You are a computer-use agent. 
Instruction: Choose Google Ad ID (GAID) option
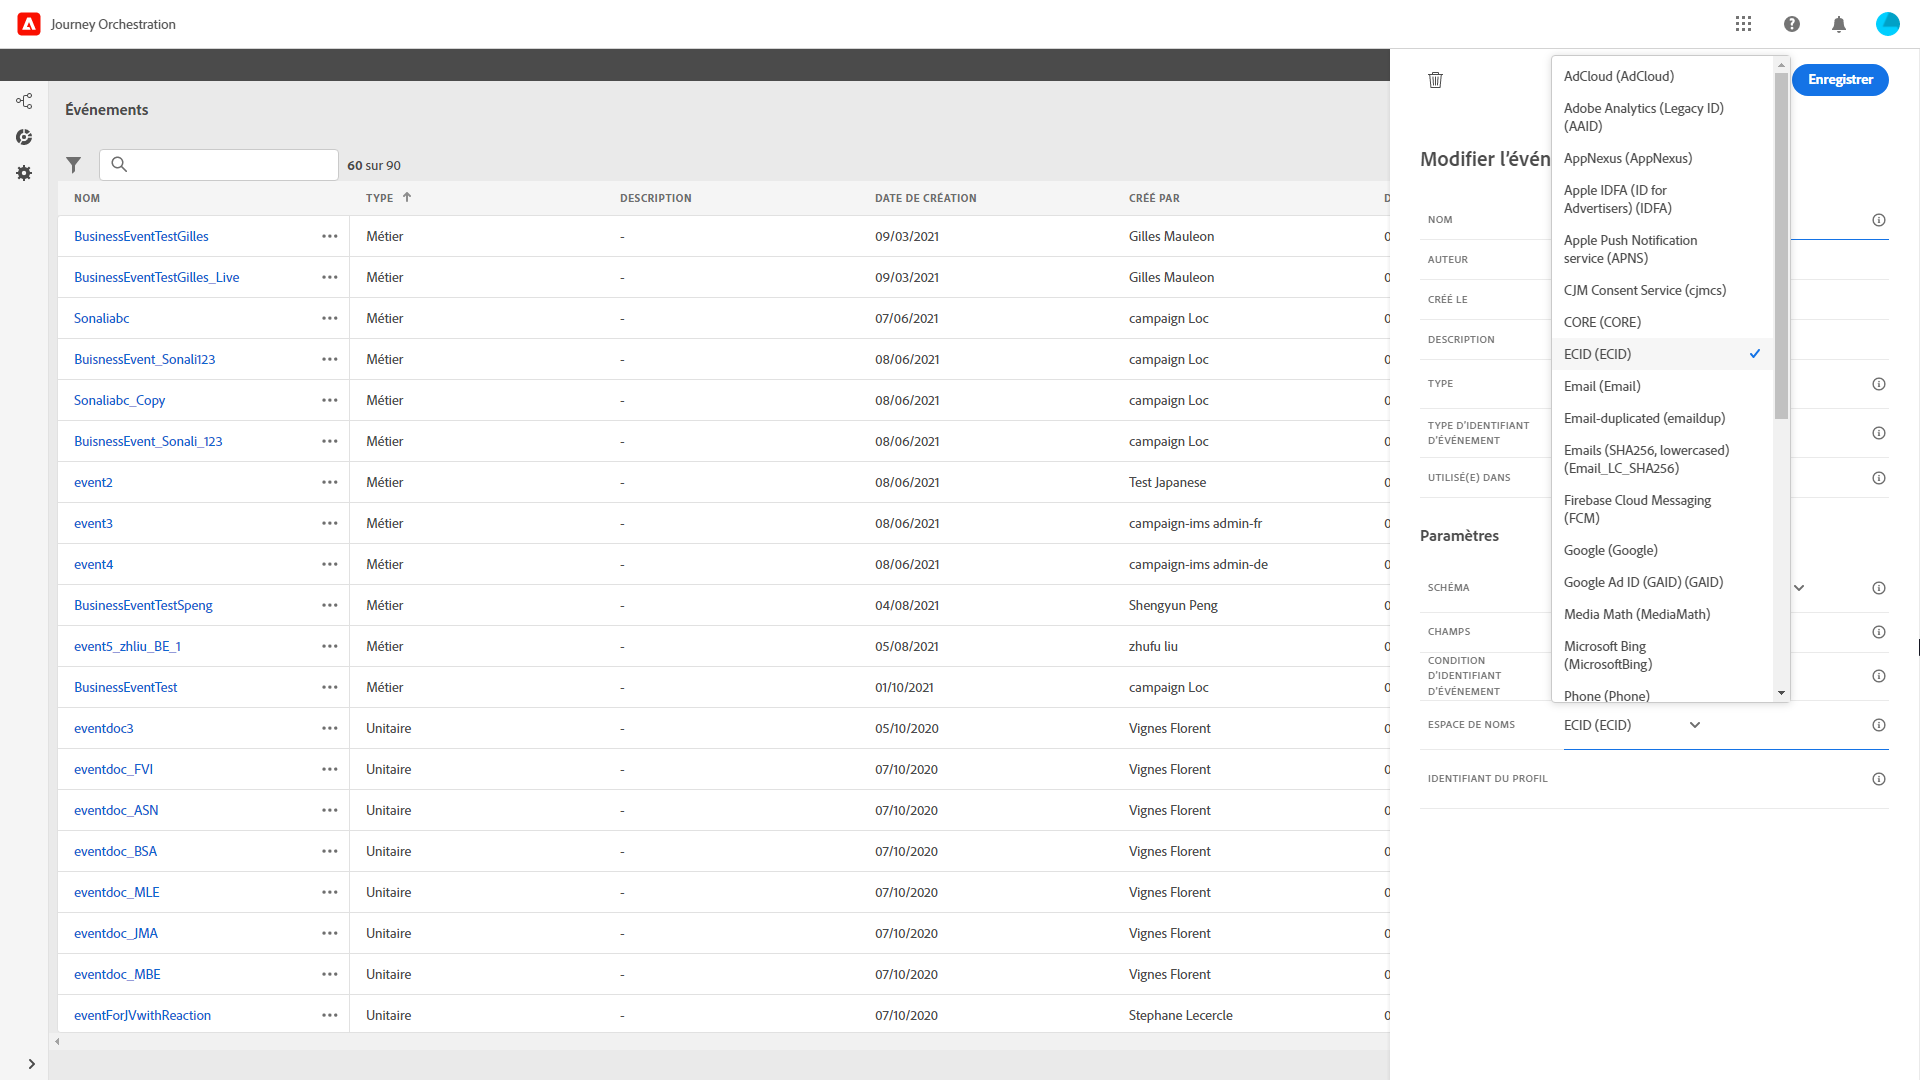click(1643, 582)
